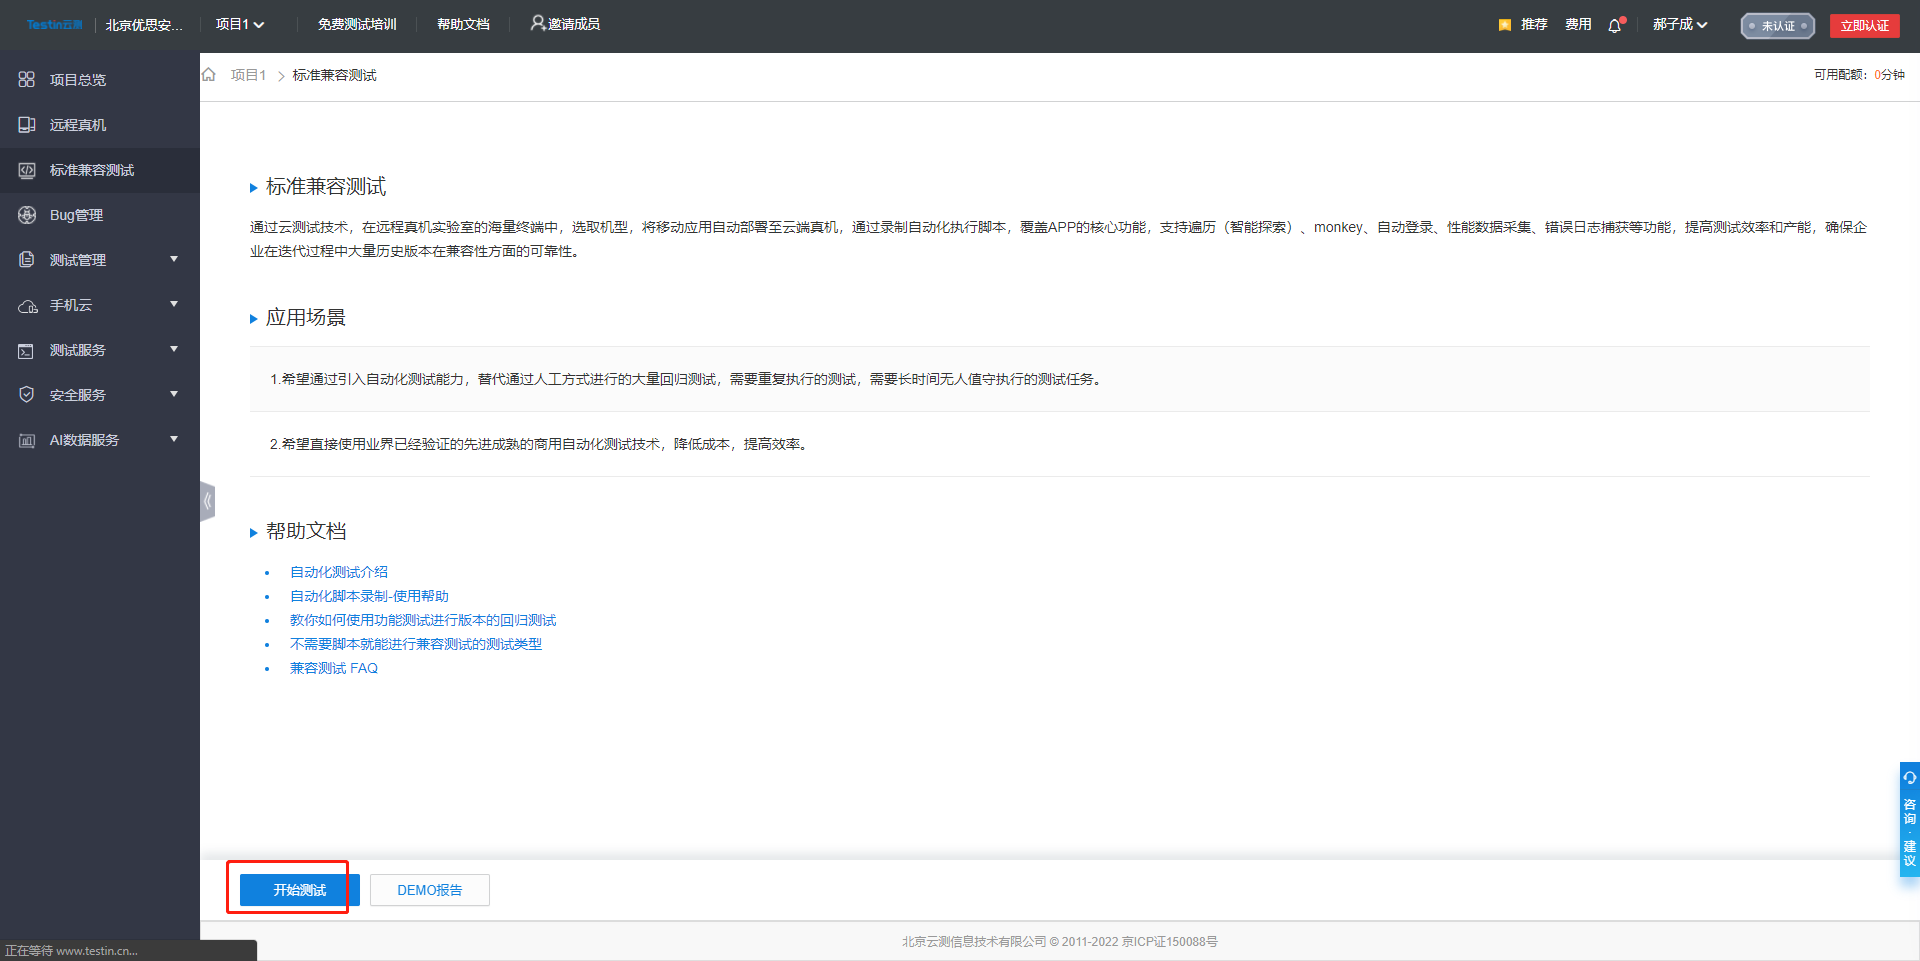Click 项目1 in the breadcrumb
The width and height of the screenshot is (1920, 961).
point(248,75)
